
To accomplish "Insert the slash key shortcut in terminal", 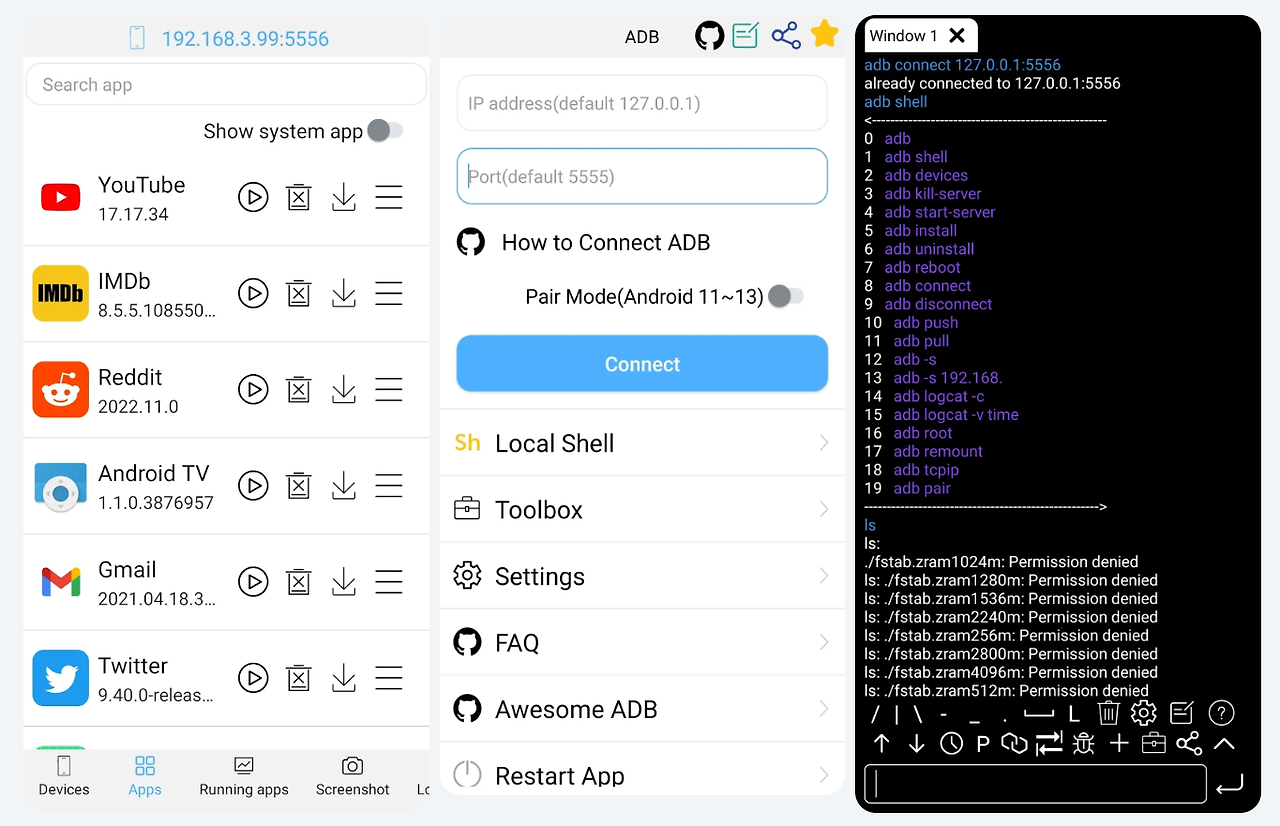I will pos(875,714).
